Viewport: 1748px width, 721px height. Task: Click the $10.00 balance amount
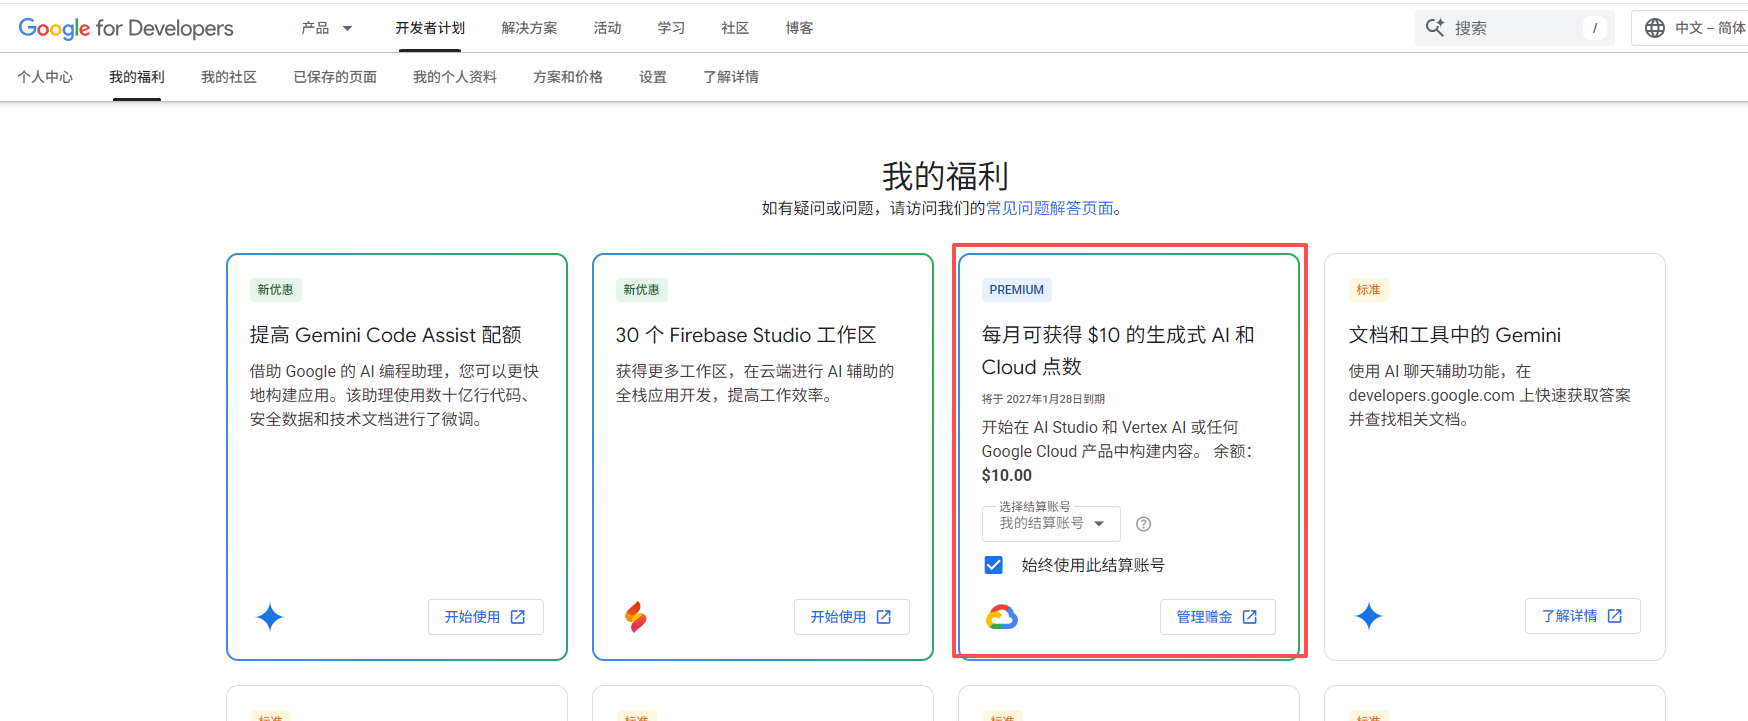(1007, 475)
